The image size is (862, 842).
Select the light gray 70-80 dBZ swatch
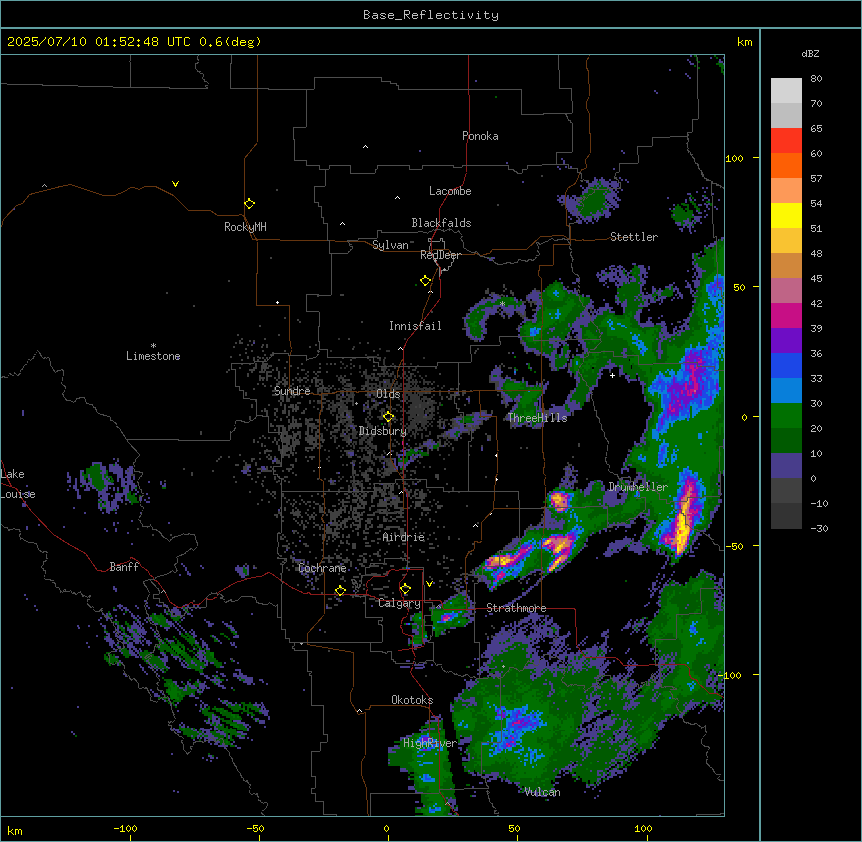click(786, 91)
